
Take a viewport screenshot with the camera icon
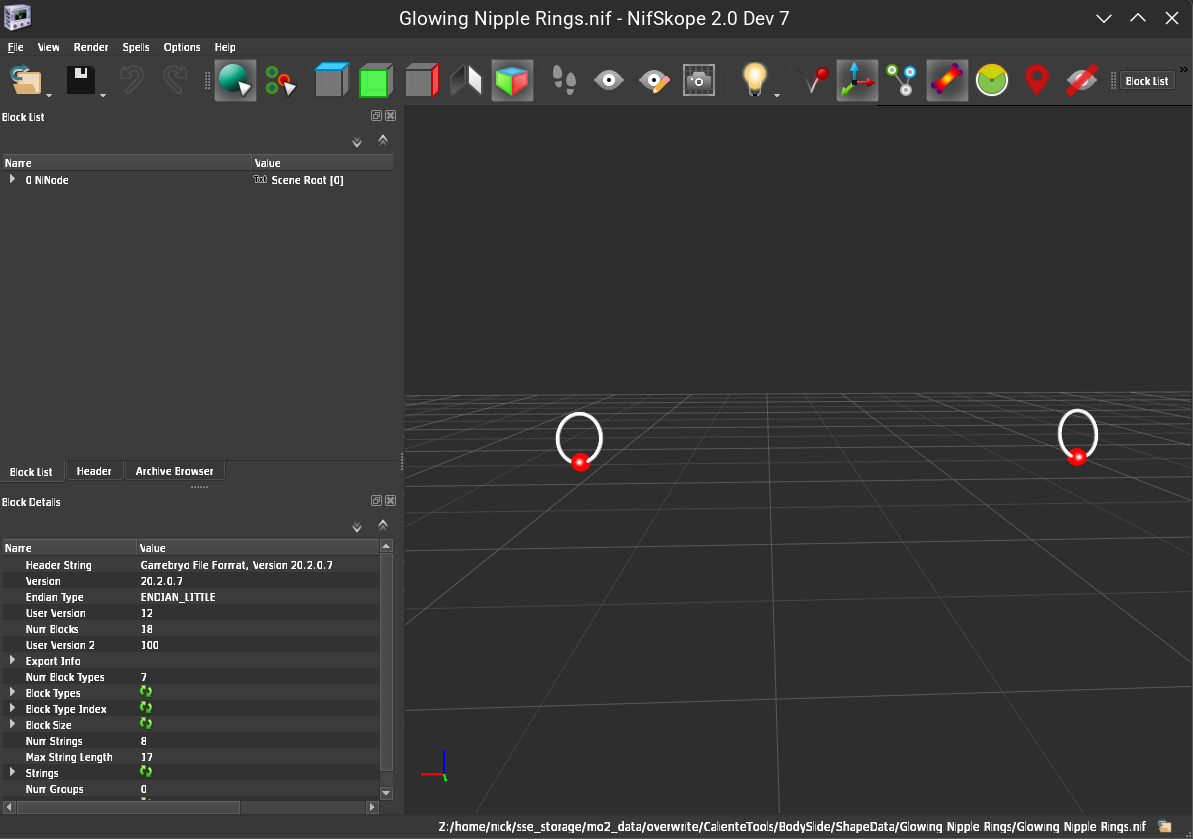pyautogui.click(x=698, y=80)
